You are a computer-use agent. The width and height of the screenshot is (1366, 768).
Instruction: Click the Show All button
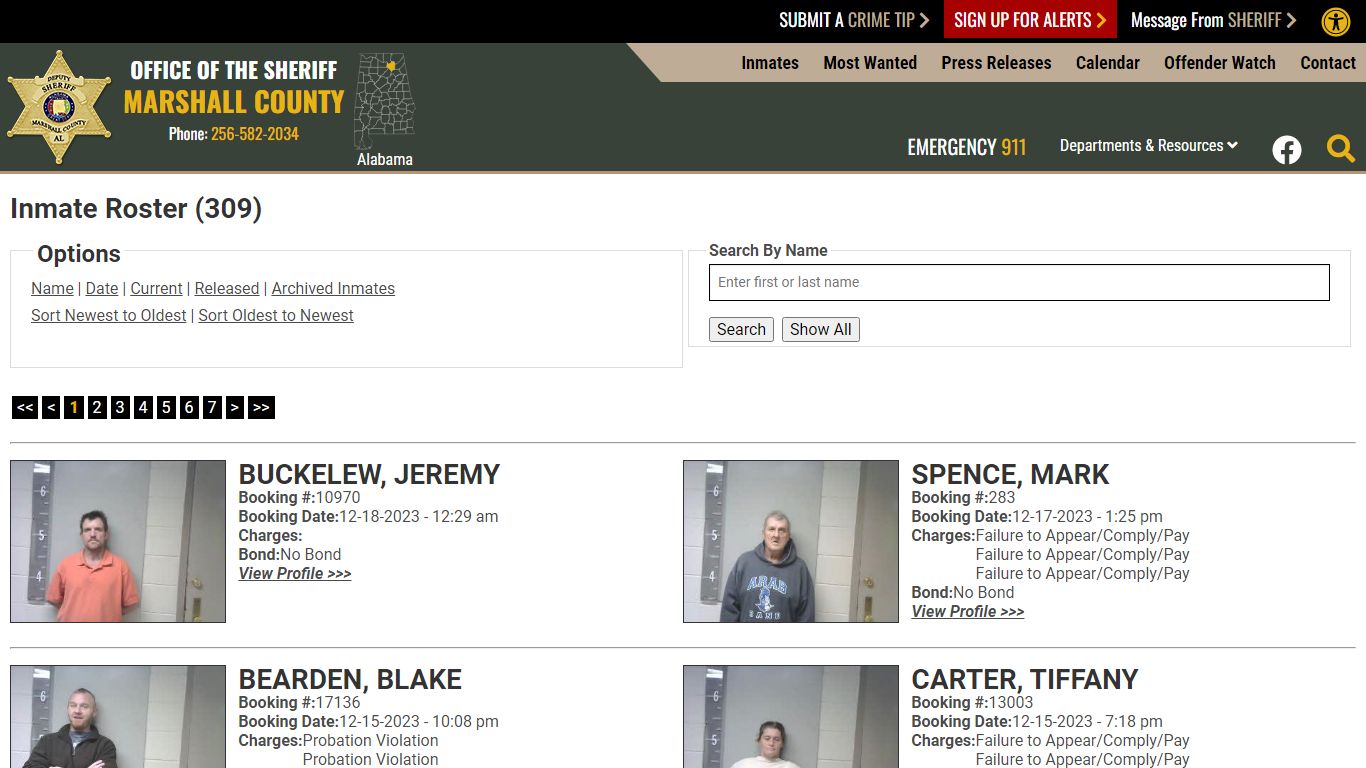[x=821, y=329]
